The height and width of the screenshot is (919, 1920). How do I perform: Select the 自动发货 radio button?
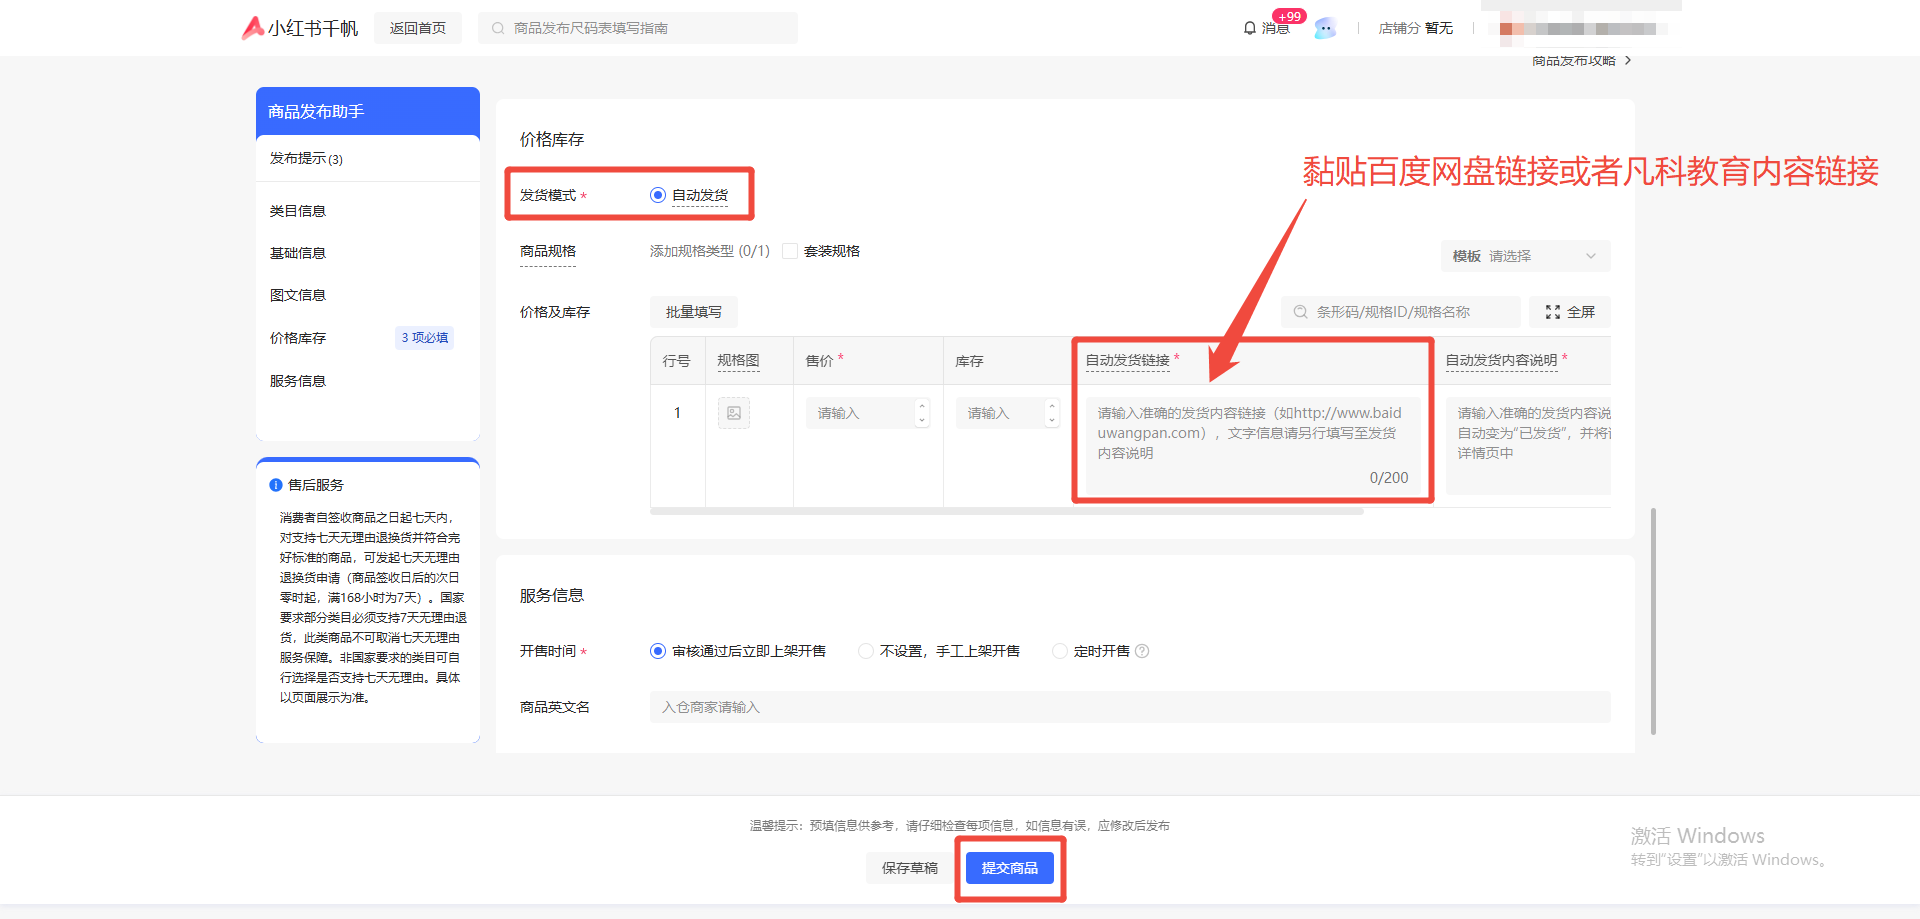pyautogui.click(x=658, y=195)
